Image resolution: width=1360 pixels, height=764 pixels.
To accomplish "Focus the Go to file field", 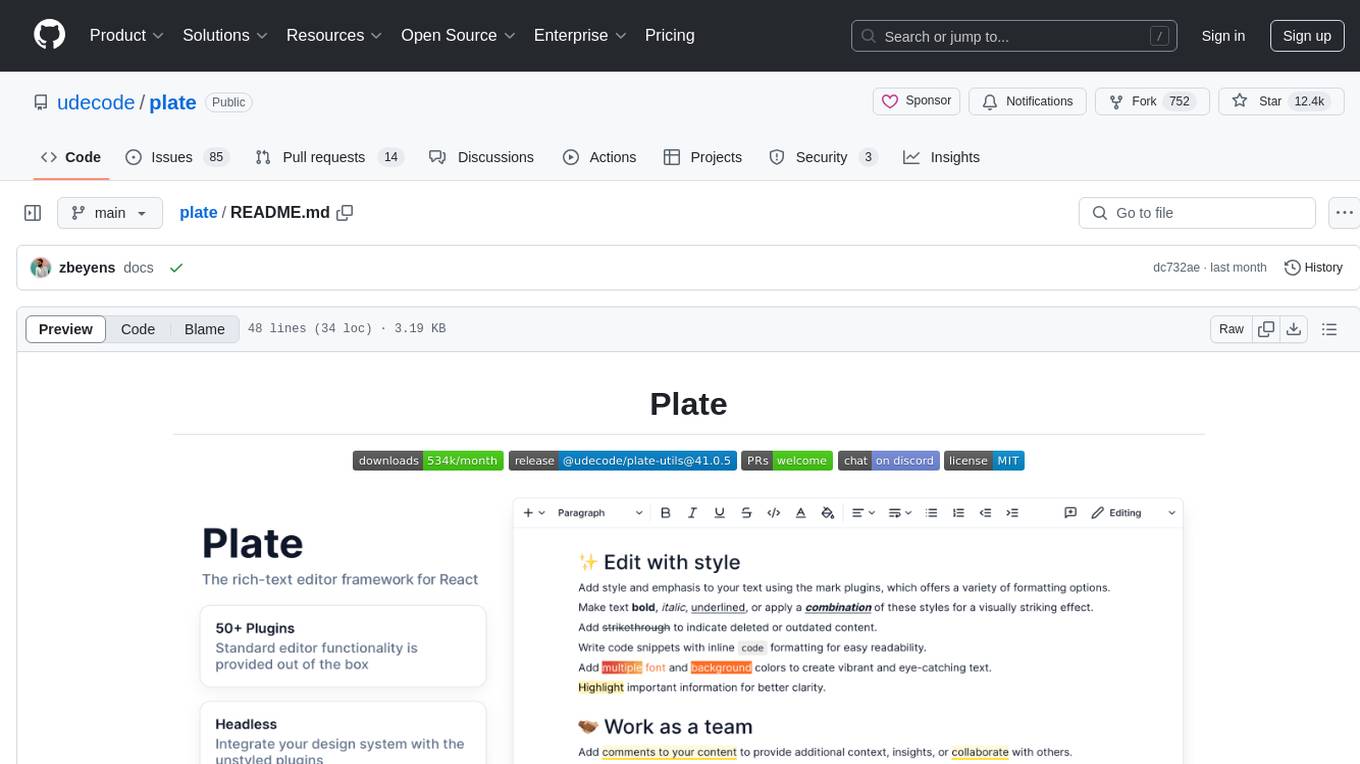I will [1197, 213].
